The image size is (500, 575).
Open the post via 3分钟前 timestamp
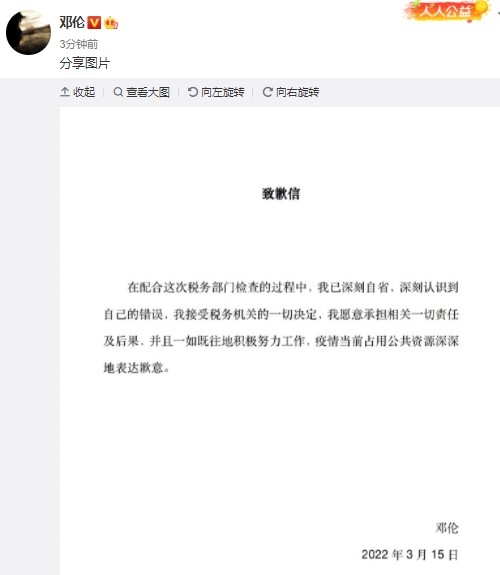click(79, 44)
